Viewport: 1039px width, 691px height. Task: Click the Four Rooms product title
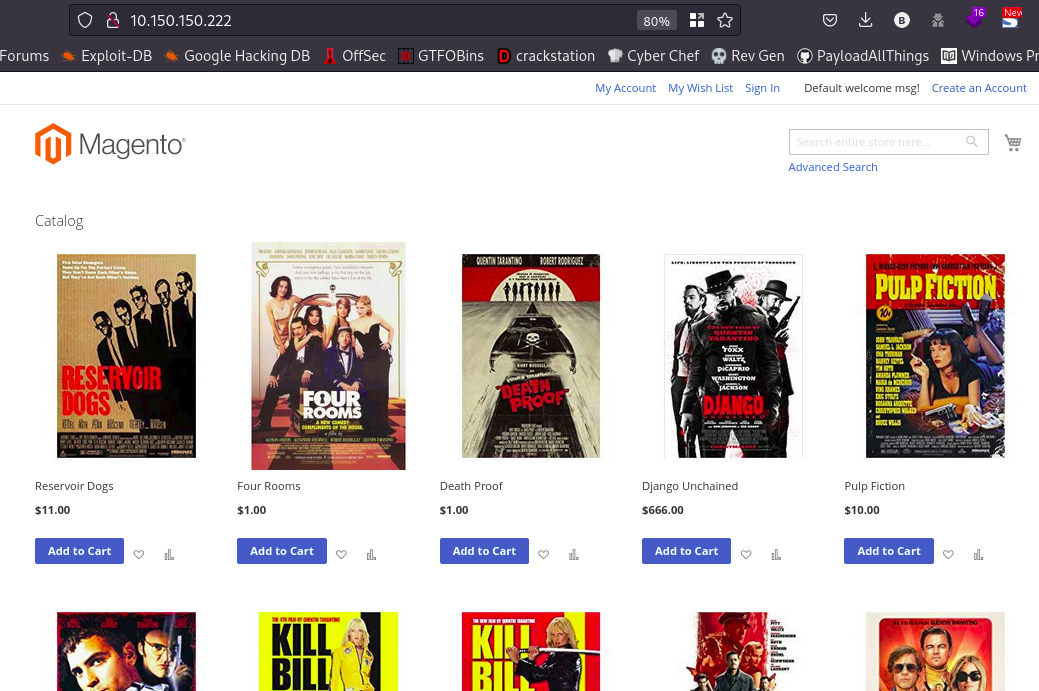(x=268, y=486)
